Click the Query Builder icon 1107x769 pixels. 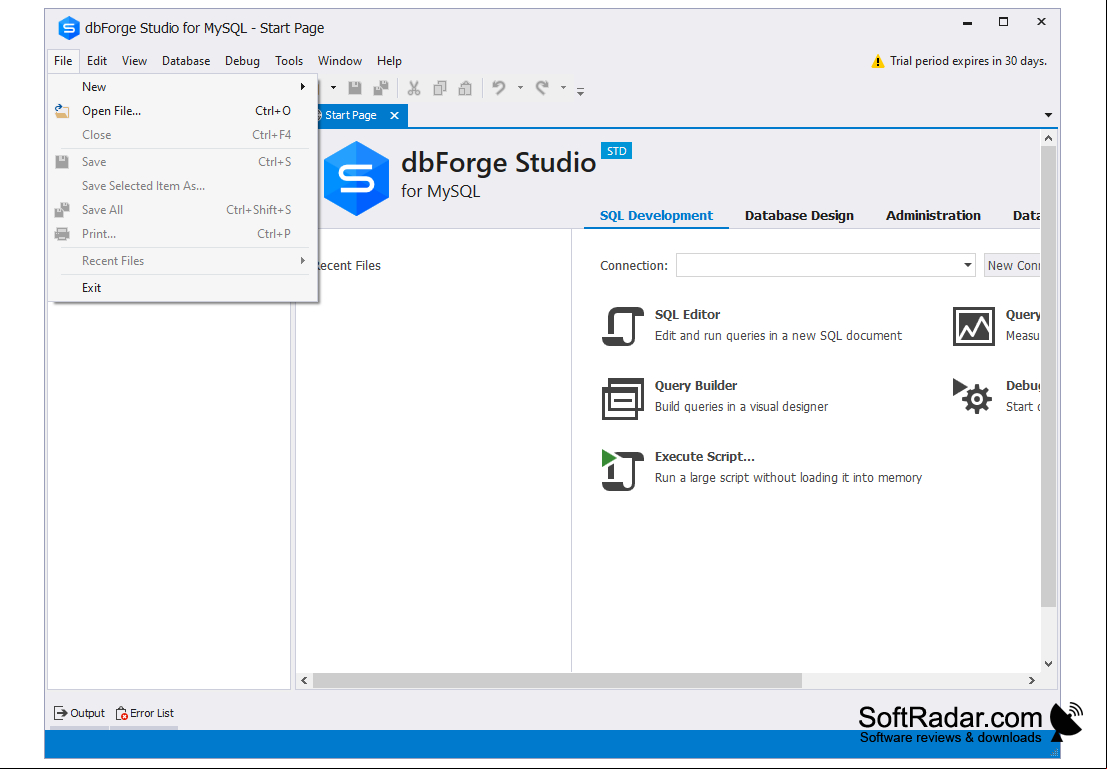[x=623, y=398]
